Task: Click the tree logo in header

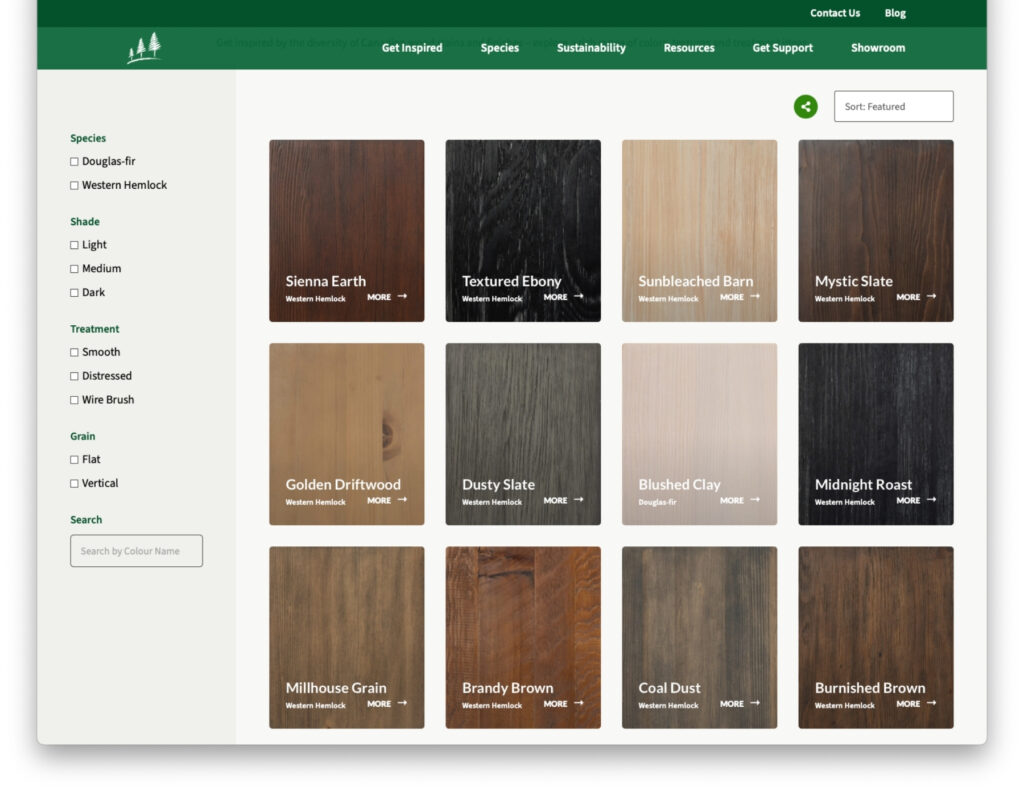Action: 144,48
